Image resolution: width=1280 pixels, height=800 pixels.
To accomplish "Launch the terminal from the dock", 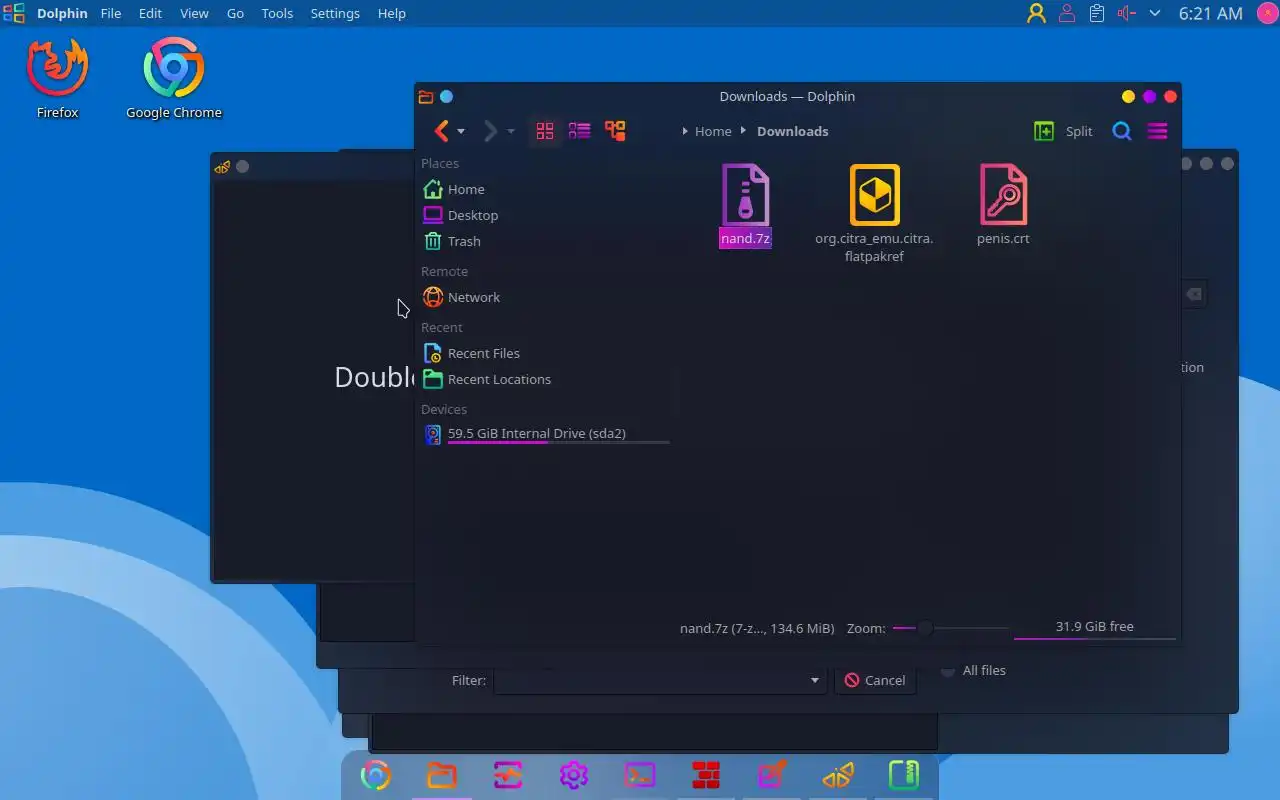I will point(640,775).
